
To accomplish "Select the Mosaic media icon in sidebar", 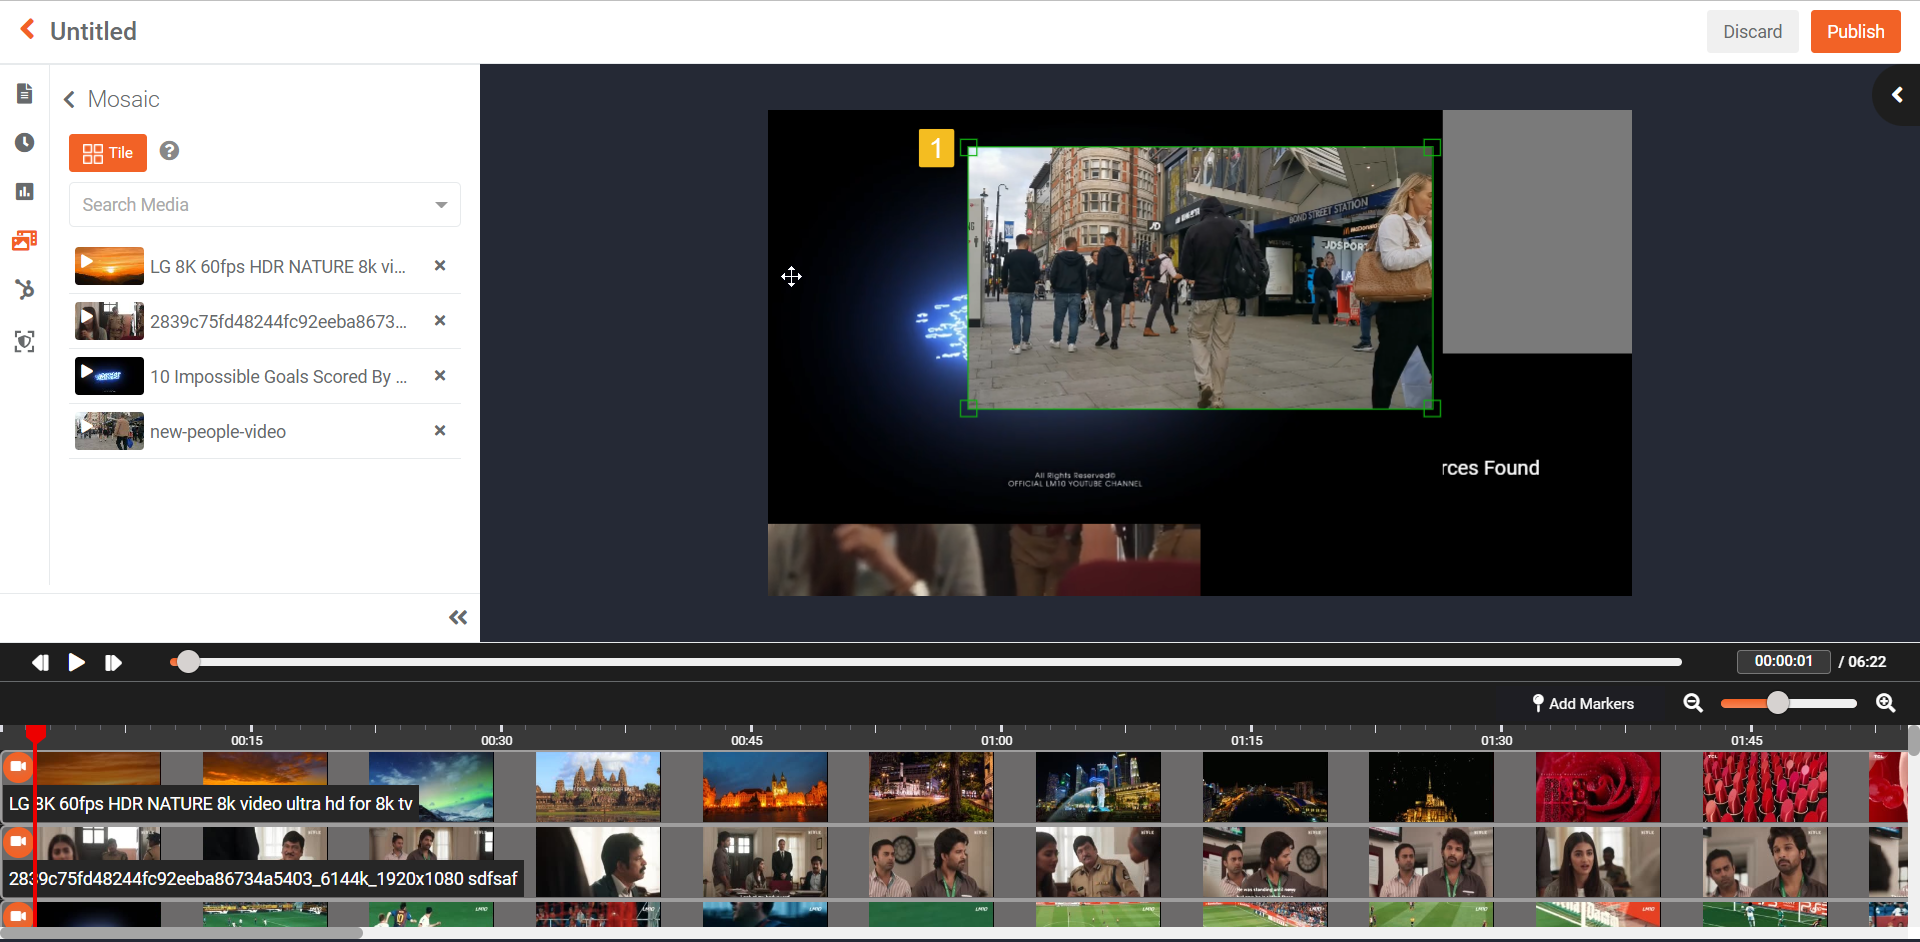I will (x=25, y=241).
